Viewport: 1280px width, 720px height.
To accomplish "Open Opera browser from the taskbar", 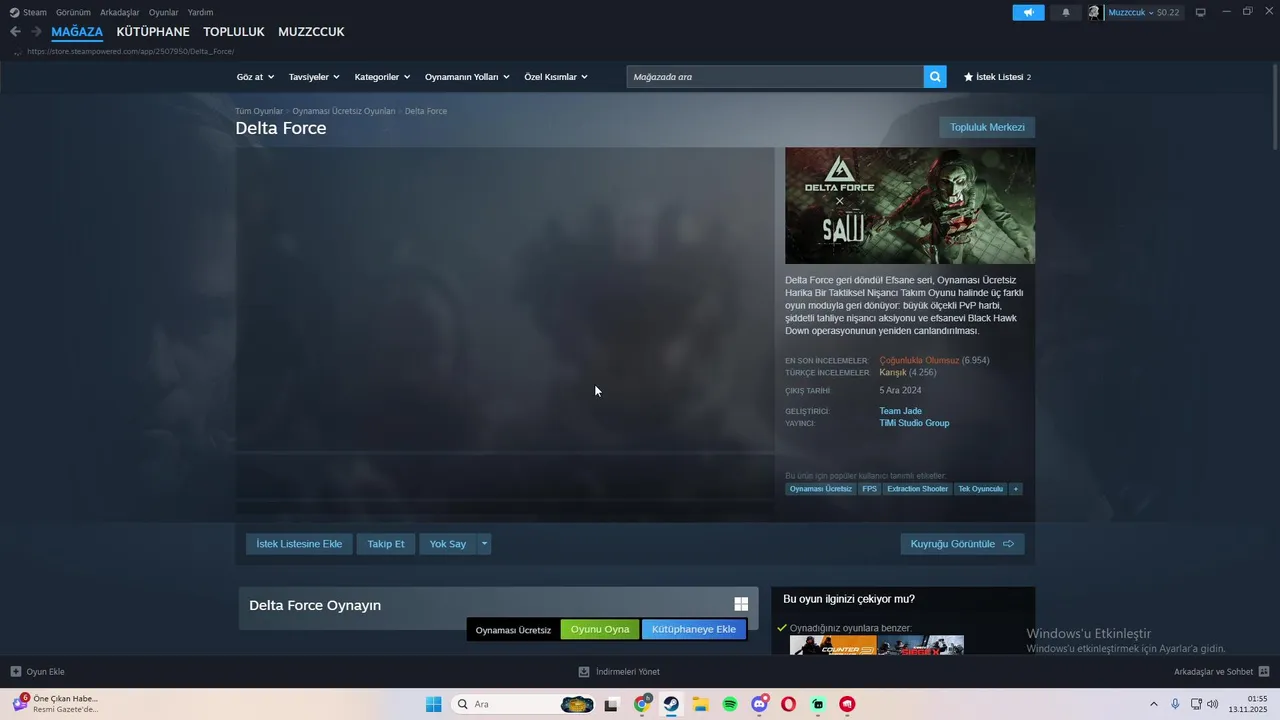I will [x=789, y=704].
